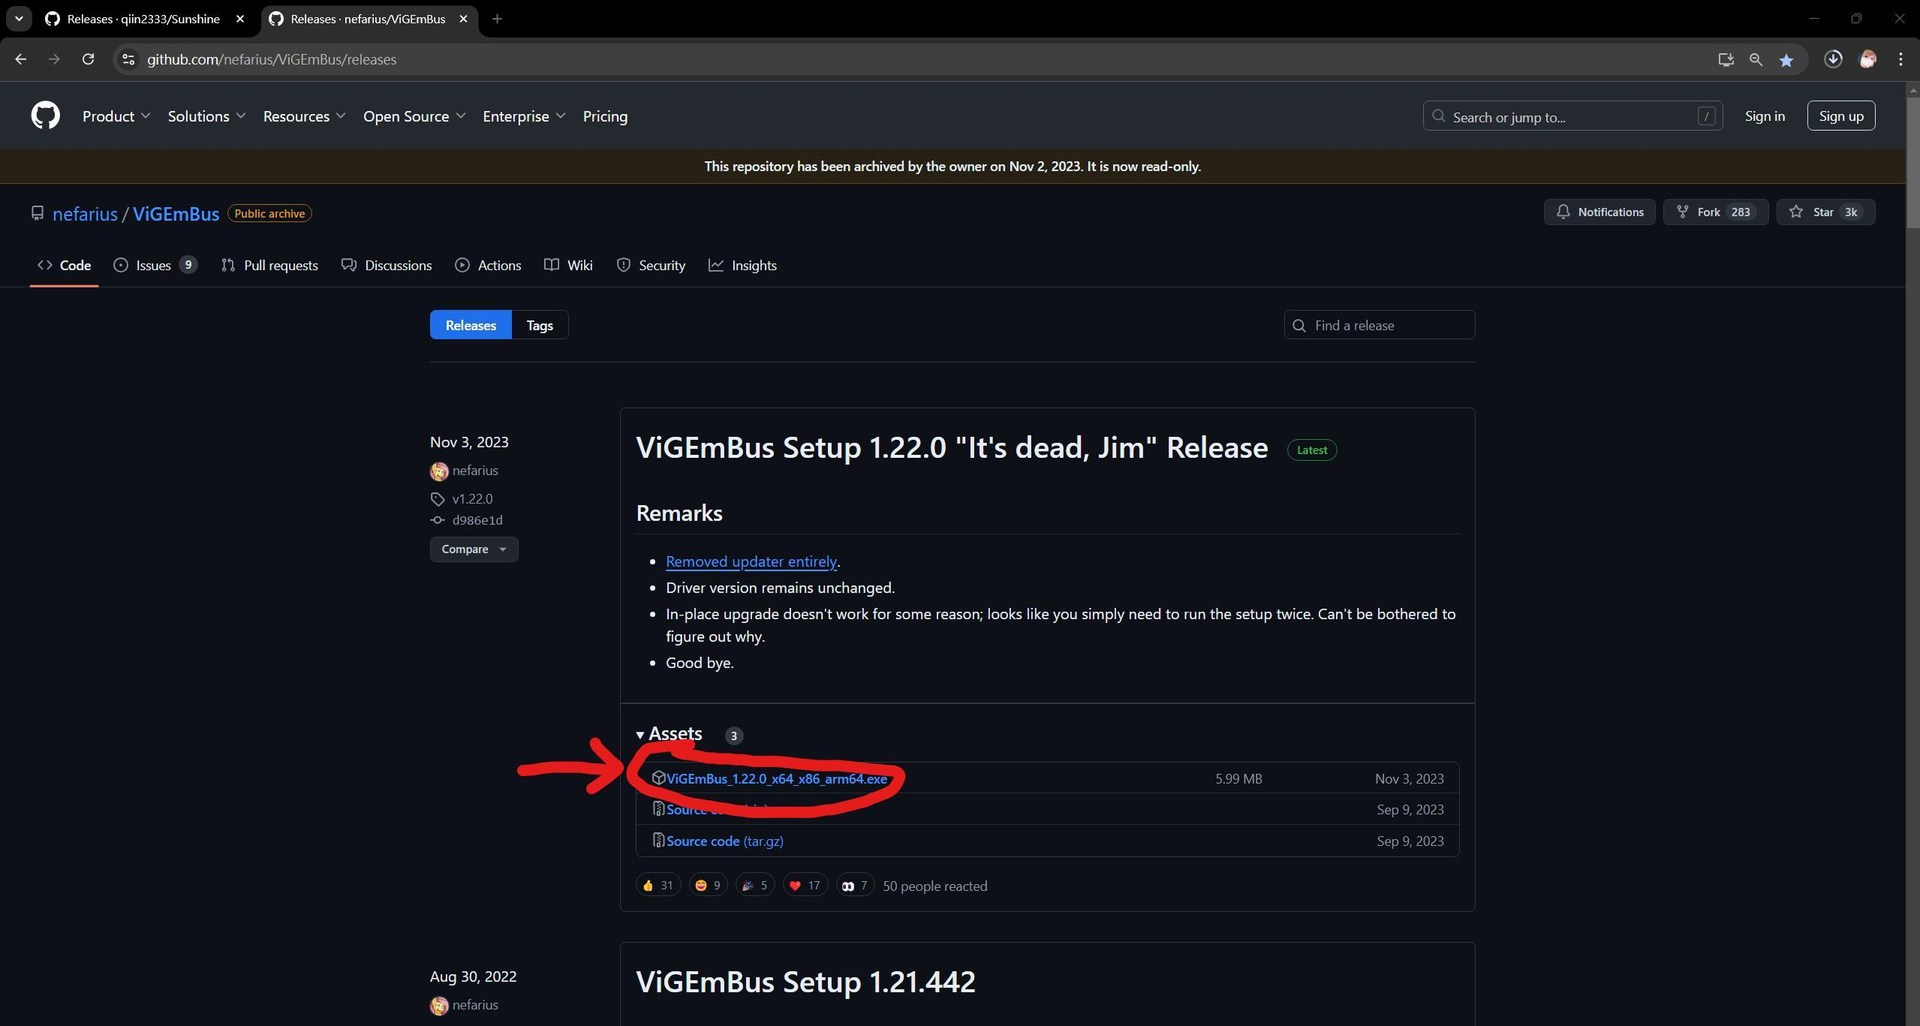Open the browser downloads icon
The width and height of the screenshot is (1920, 1026).
pos(1833,60)
